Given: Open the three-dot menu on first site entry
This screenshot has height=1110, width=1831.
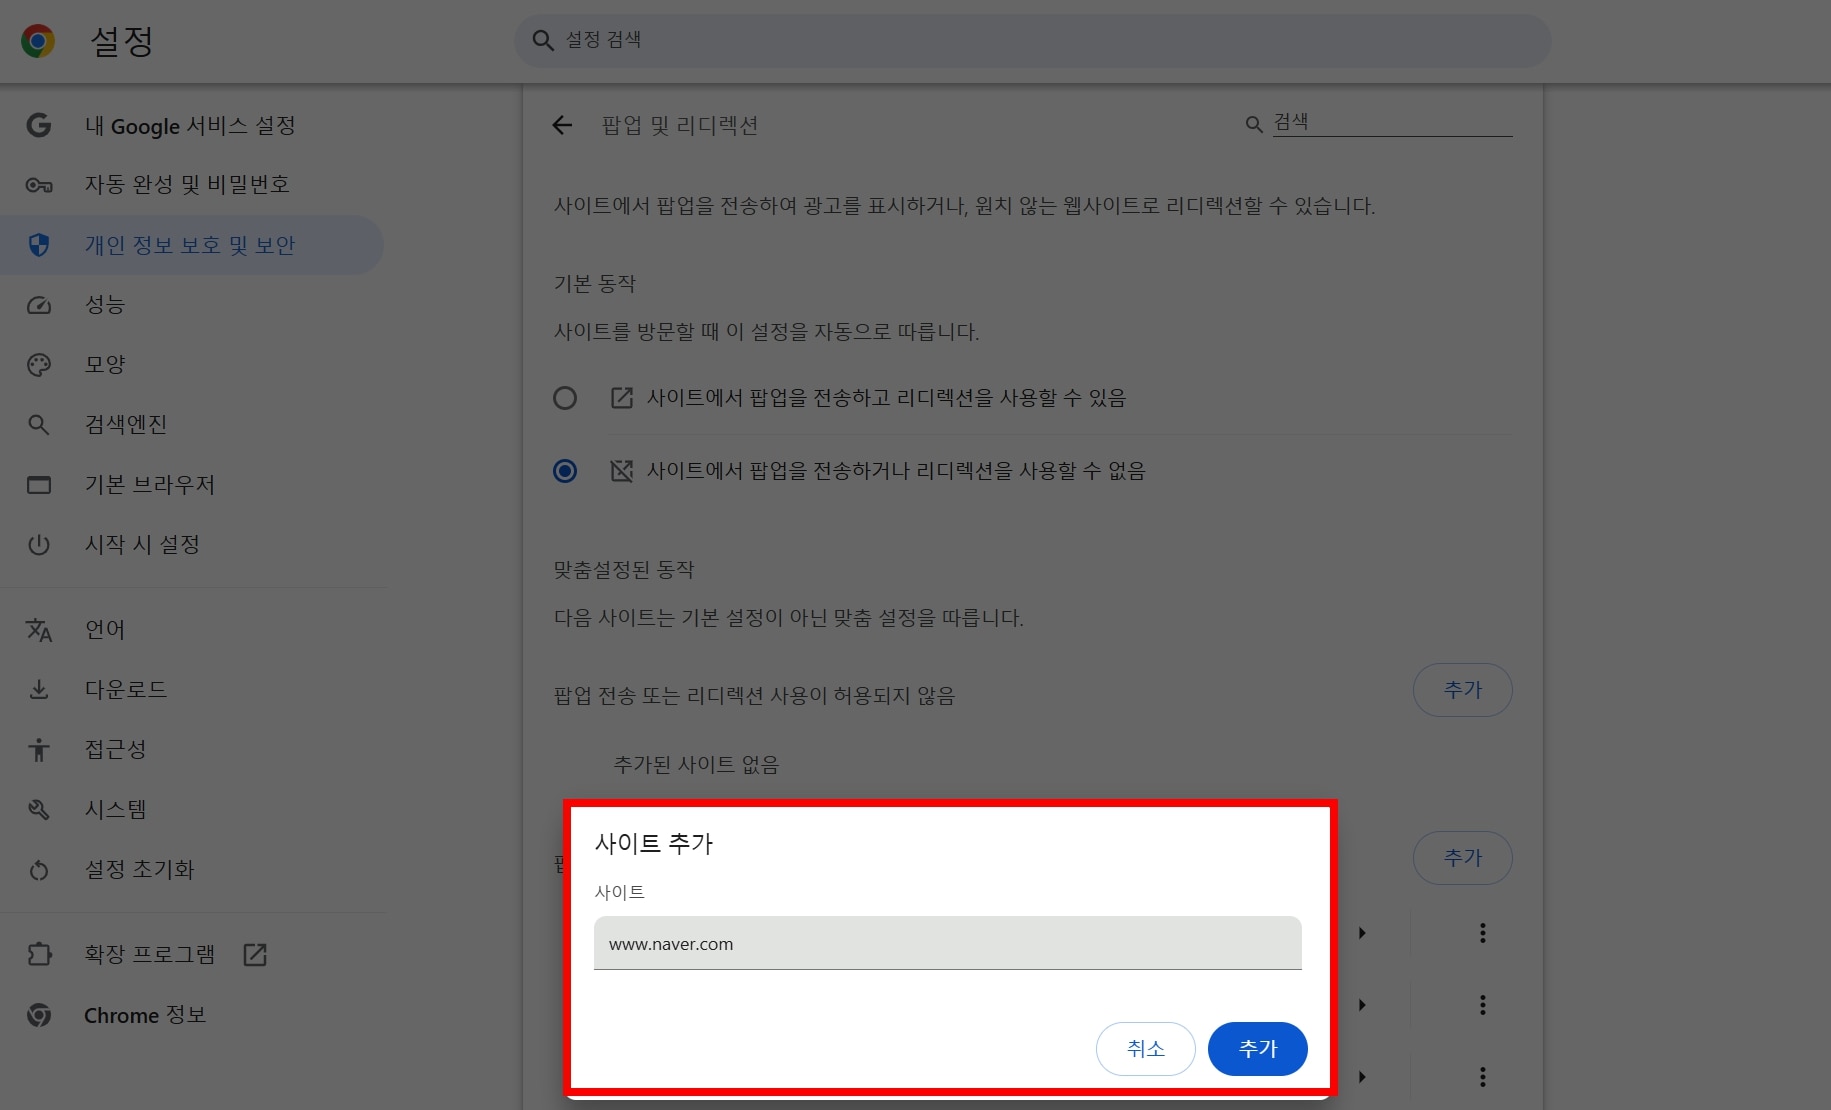Looking at the screenshot, I should [x=1482, y=933].
